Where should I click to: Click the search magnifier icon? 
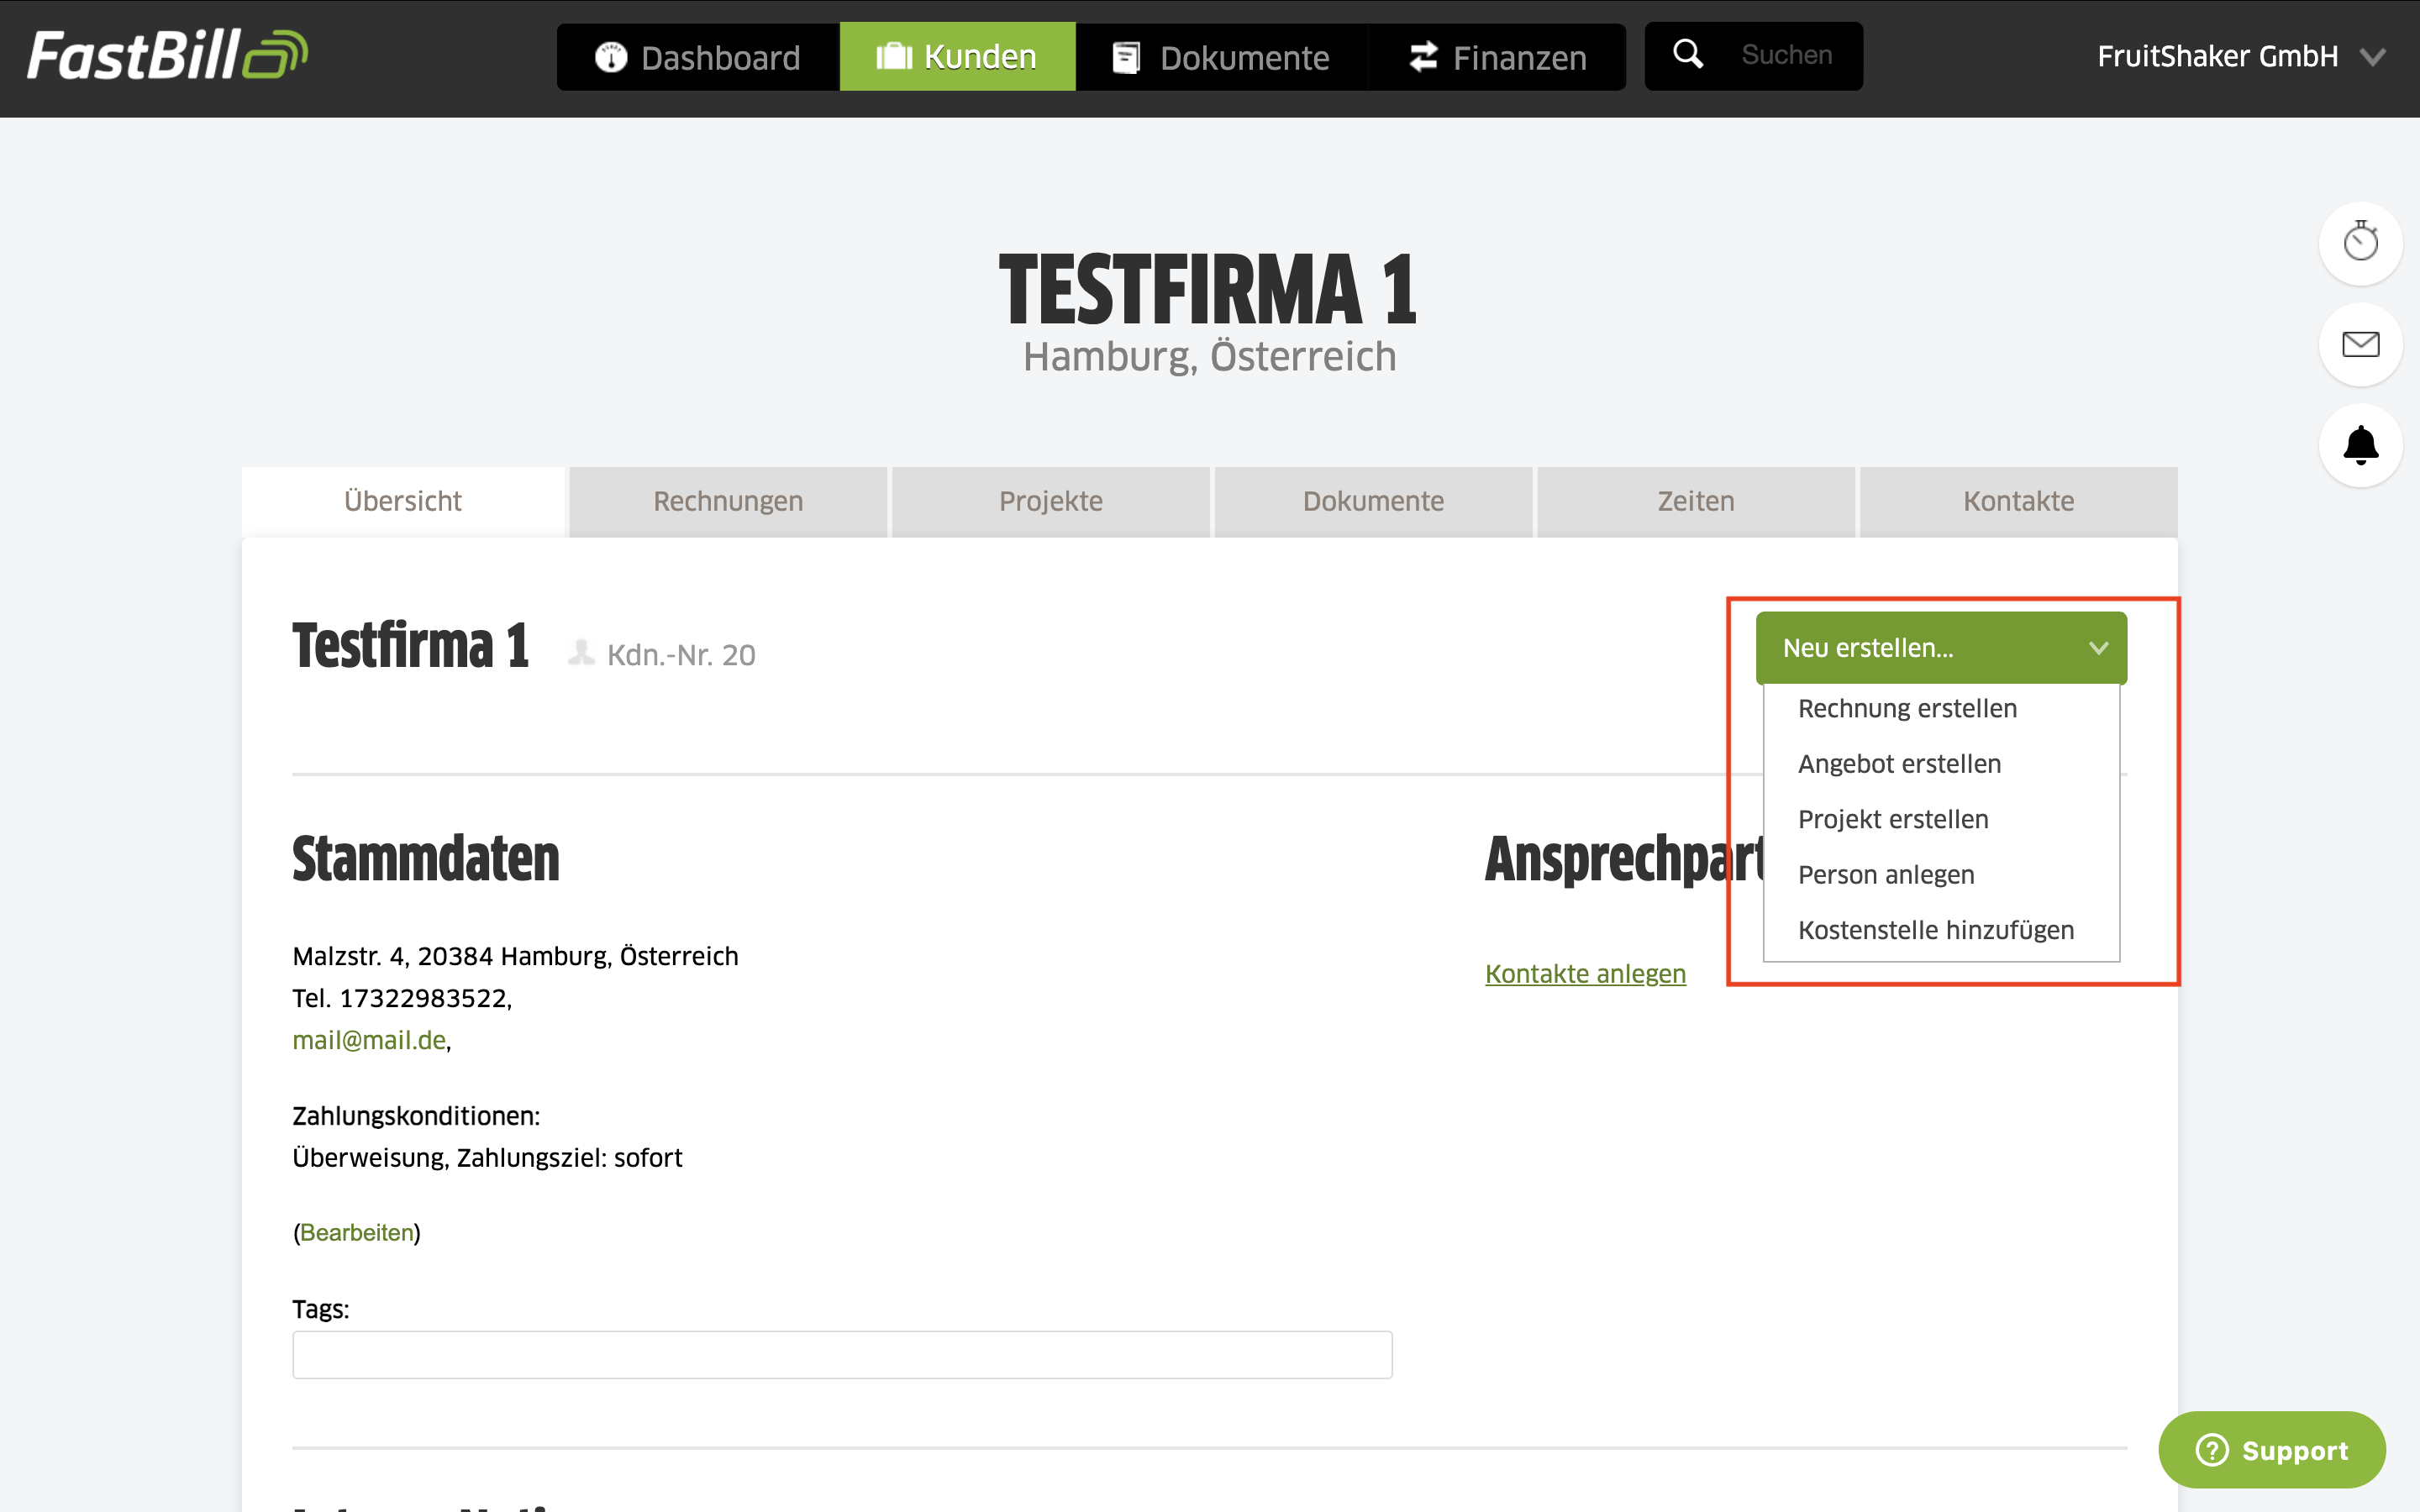tap(1688, 55)
